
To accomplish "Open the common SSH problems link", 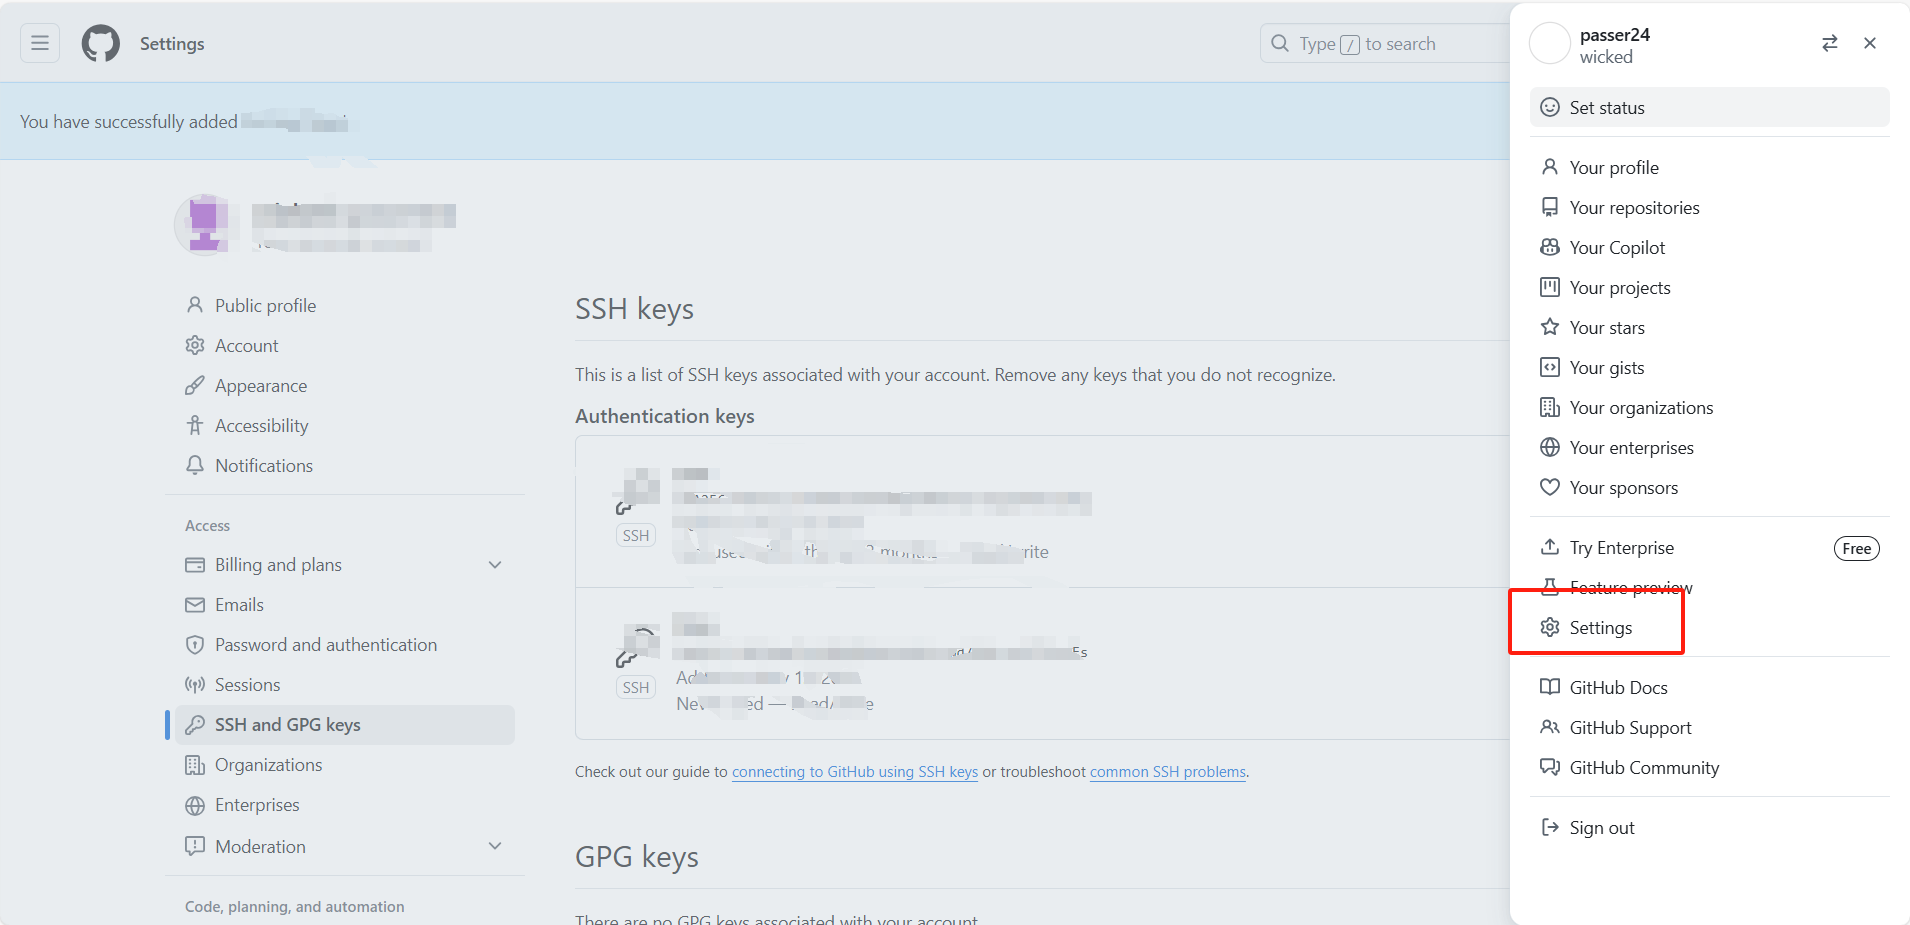I will (1167, 772).
